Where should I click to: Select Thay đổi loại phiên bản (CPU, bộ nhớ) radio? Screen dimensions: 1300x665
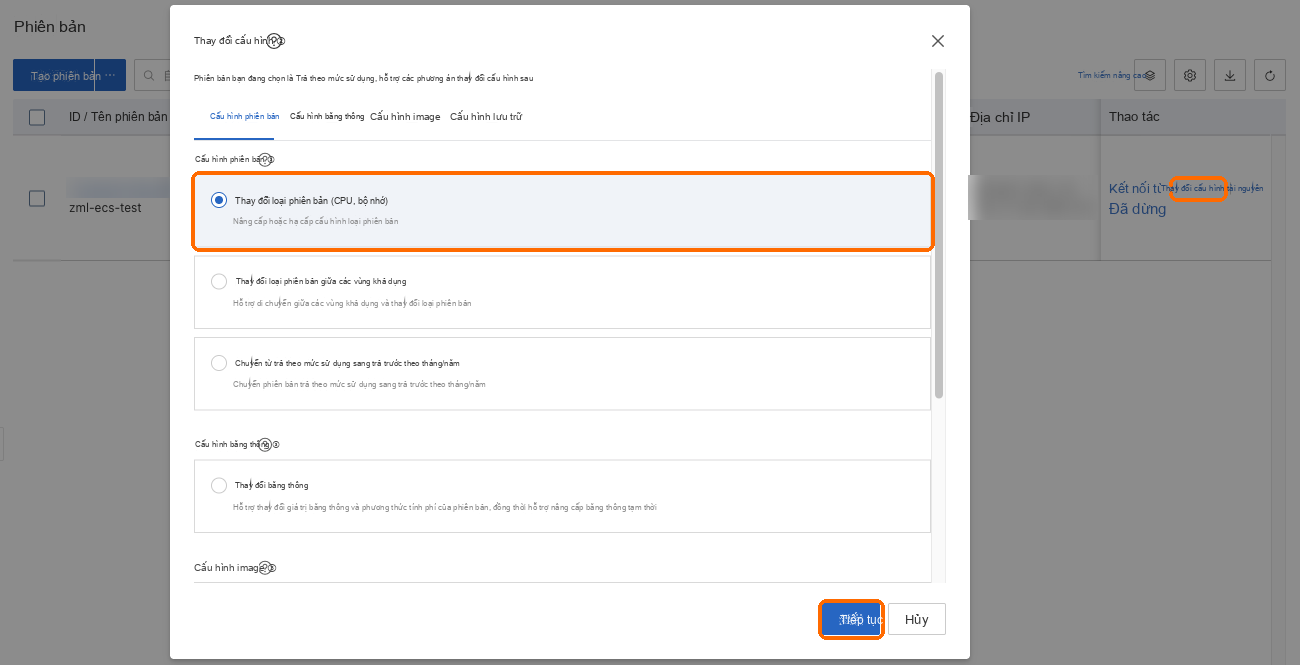pyautogui.click(x=219, y=200)
